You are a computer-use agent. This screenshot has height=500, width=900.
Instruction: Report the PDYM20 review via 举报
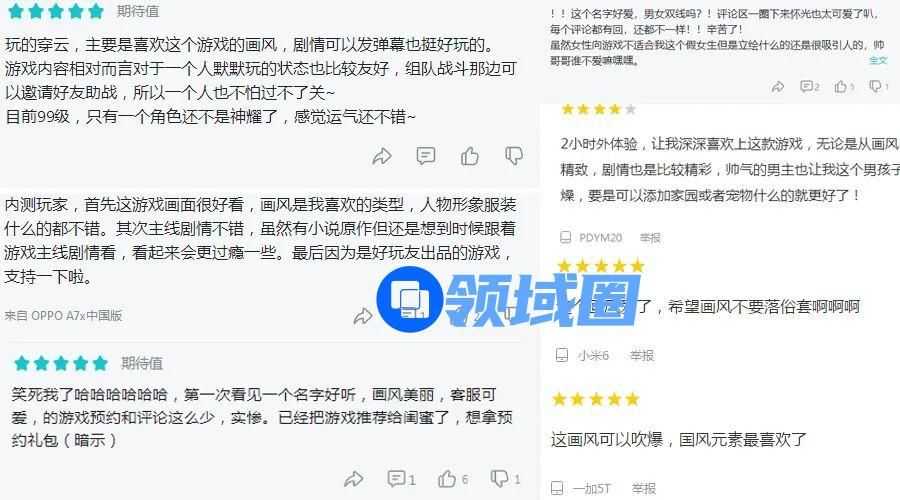(650, 238)
